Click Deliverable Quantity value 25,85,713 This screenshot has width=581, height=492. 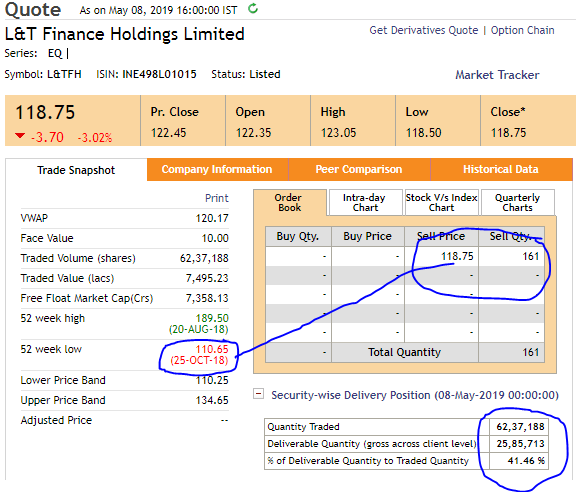tap(520, 444)
